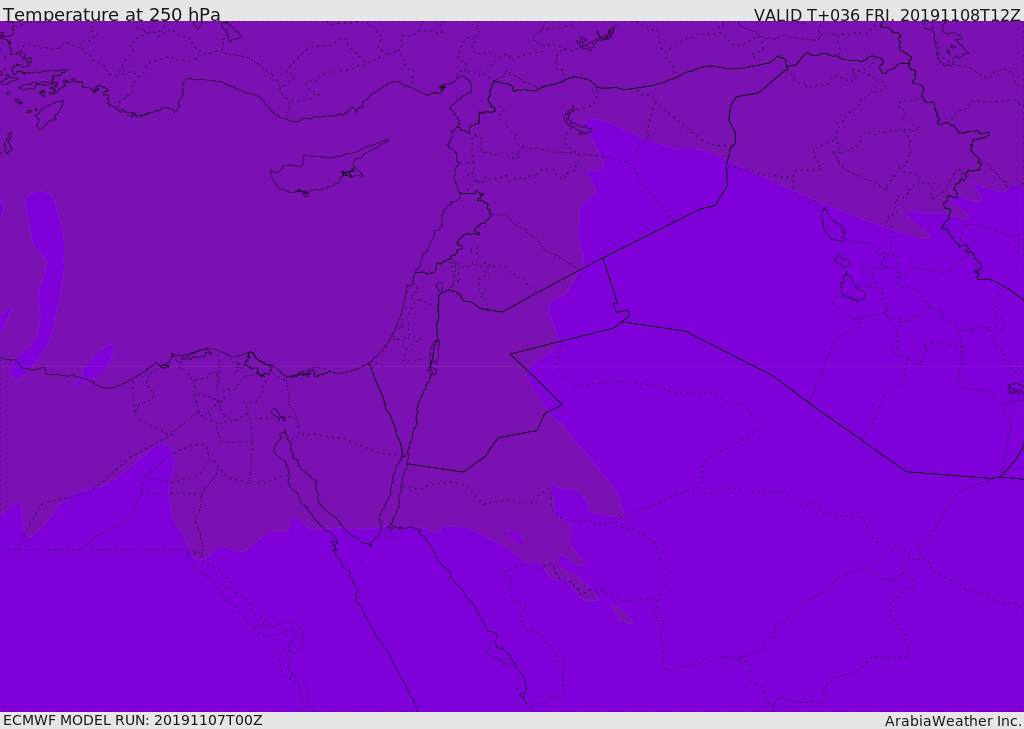Click the island of Cyprus on the map
The width and height of the screenshot is (1024, 729).
point(327,169)
